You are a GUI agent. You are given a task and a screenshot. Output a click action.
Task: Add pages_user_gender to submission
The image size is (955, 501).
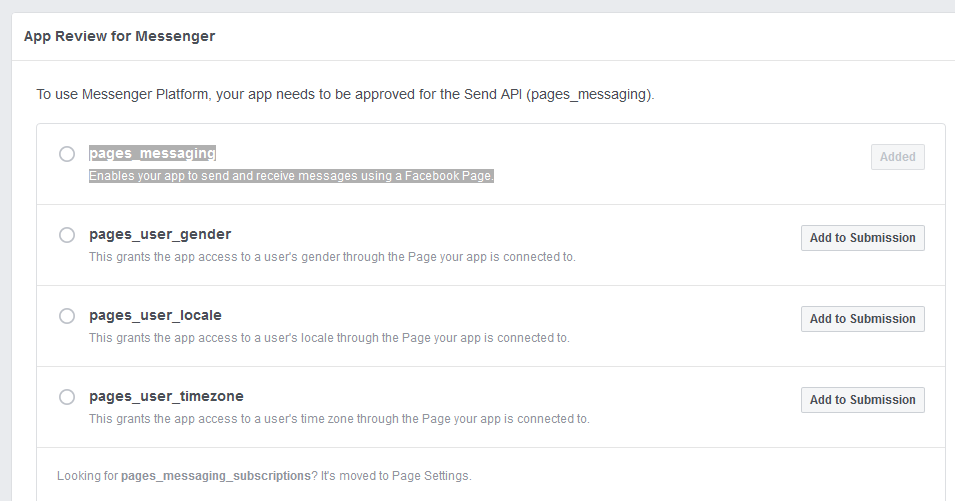(862, 238)
